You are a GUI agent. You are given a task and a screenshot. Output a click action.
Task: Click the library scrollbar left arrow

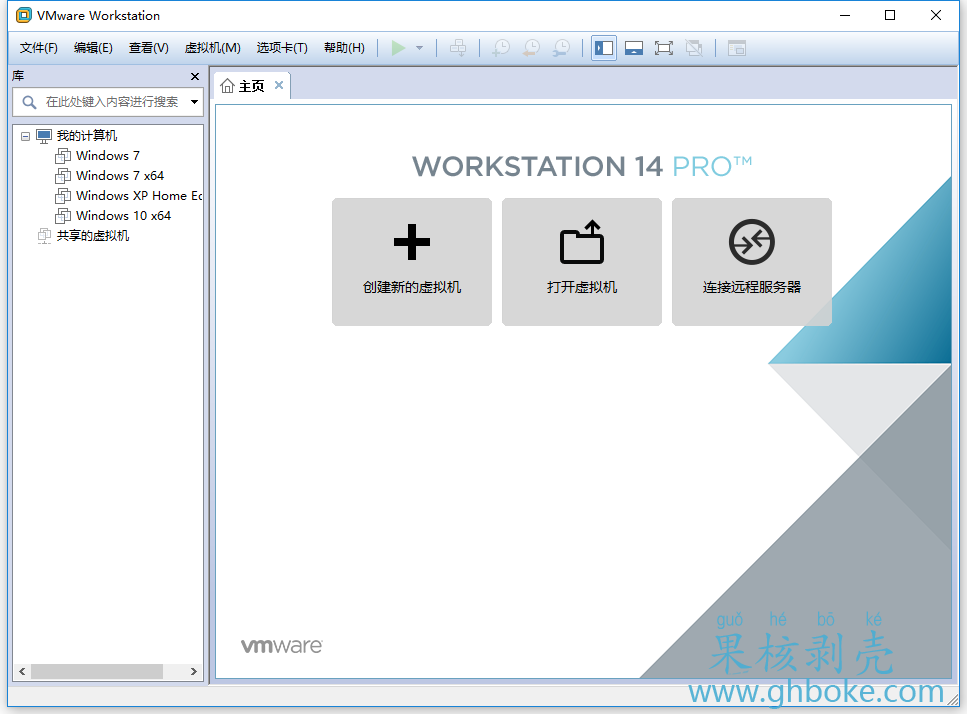tap(22, 671)
